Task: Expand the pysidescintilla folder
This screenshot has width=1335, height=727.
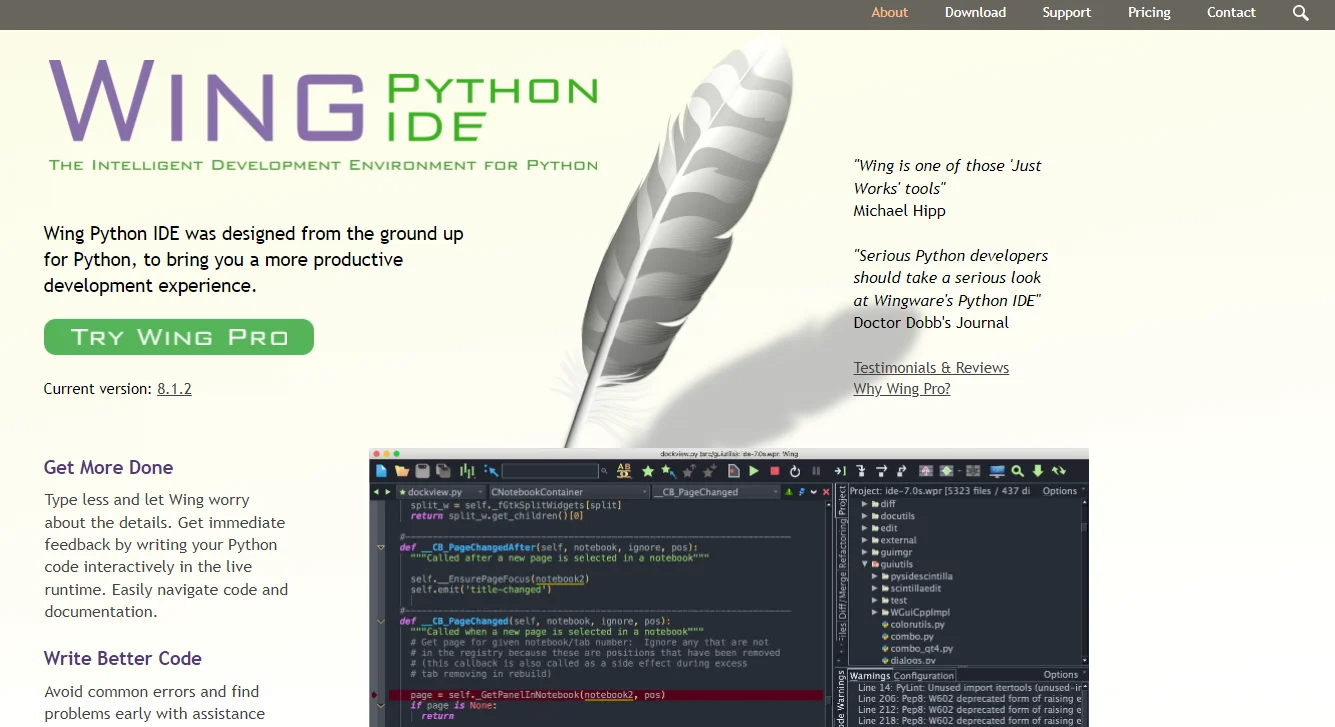Action: tap(874, 576)
